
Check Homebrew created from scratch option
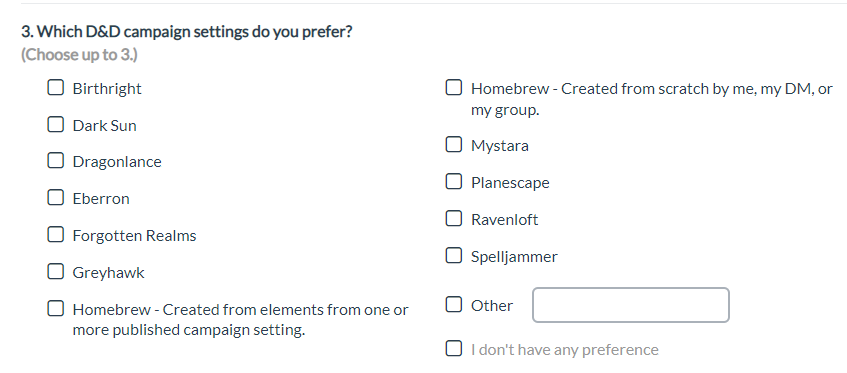point(454,87)
